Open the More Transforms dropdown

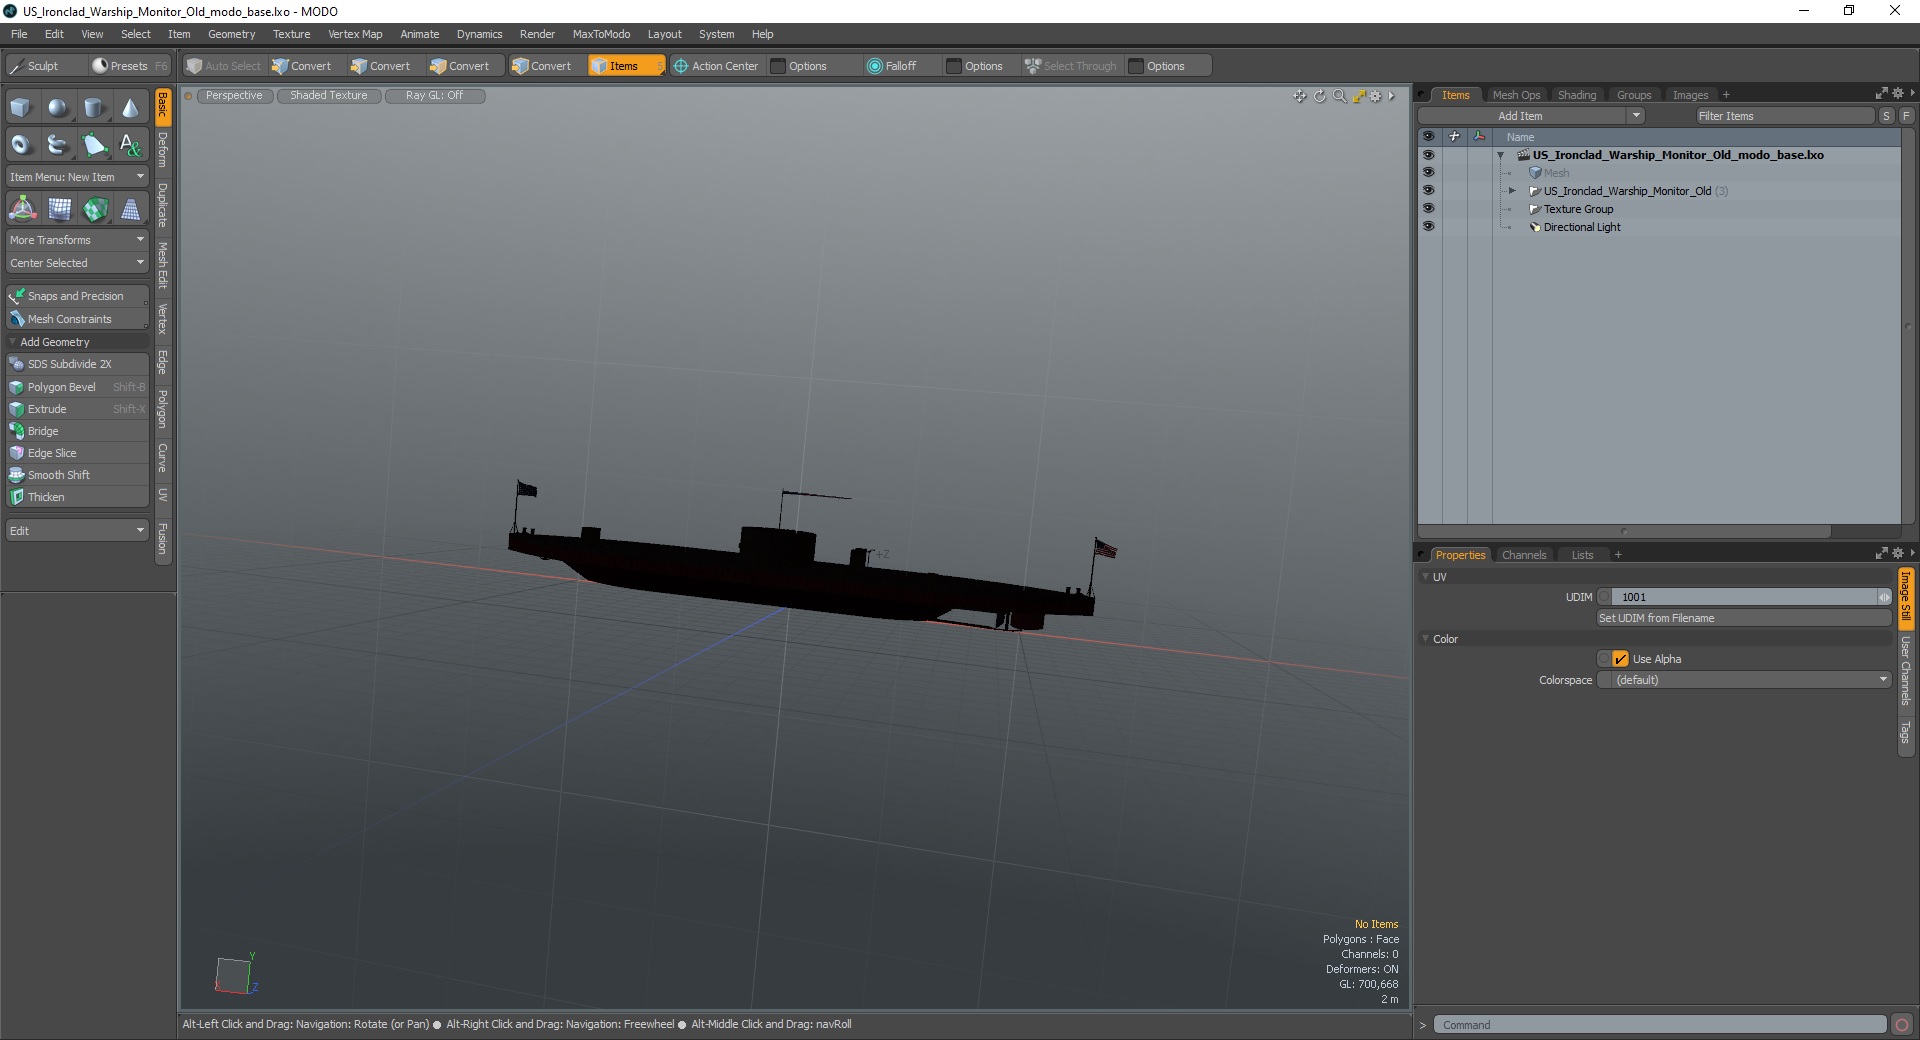[77, 240]
